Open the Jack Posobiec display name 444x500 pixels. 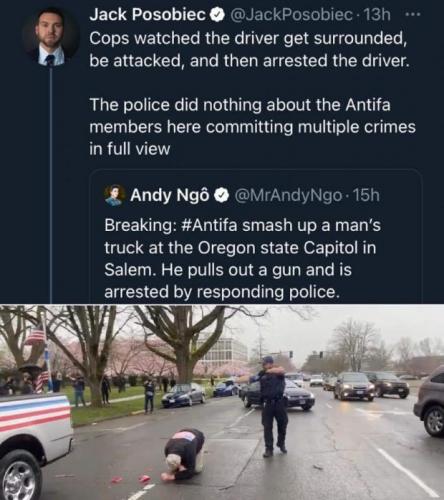[148, 15]
